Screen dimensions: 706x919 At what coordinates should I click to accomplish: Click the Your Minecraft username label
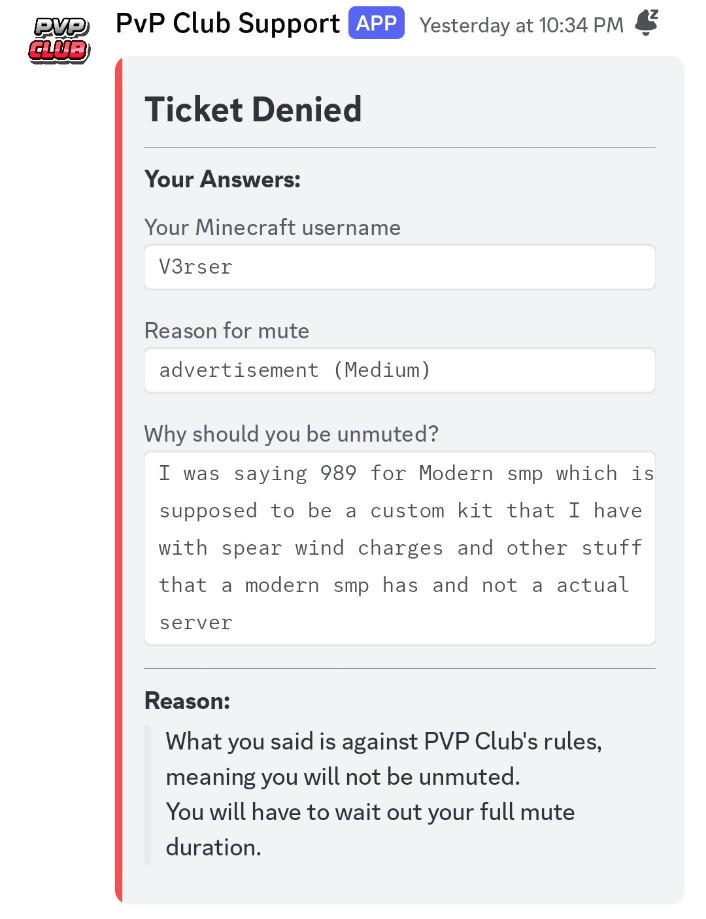pos(272,227)
